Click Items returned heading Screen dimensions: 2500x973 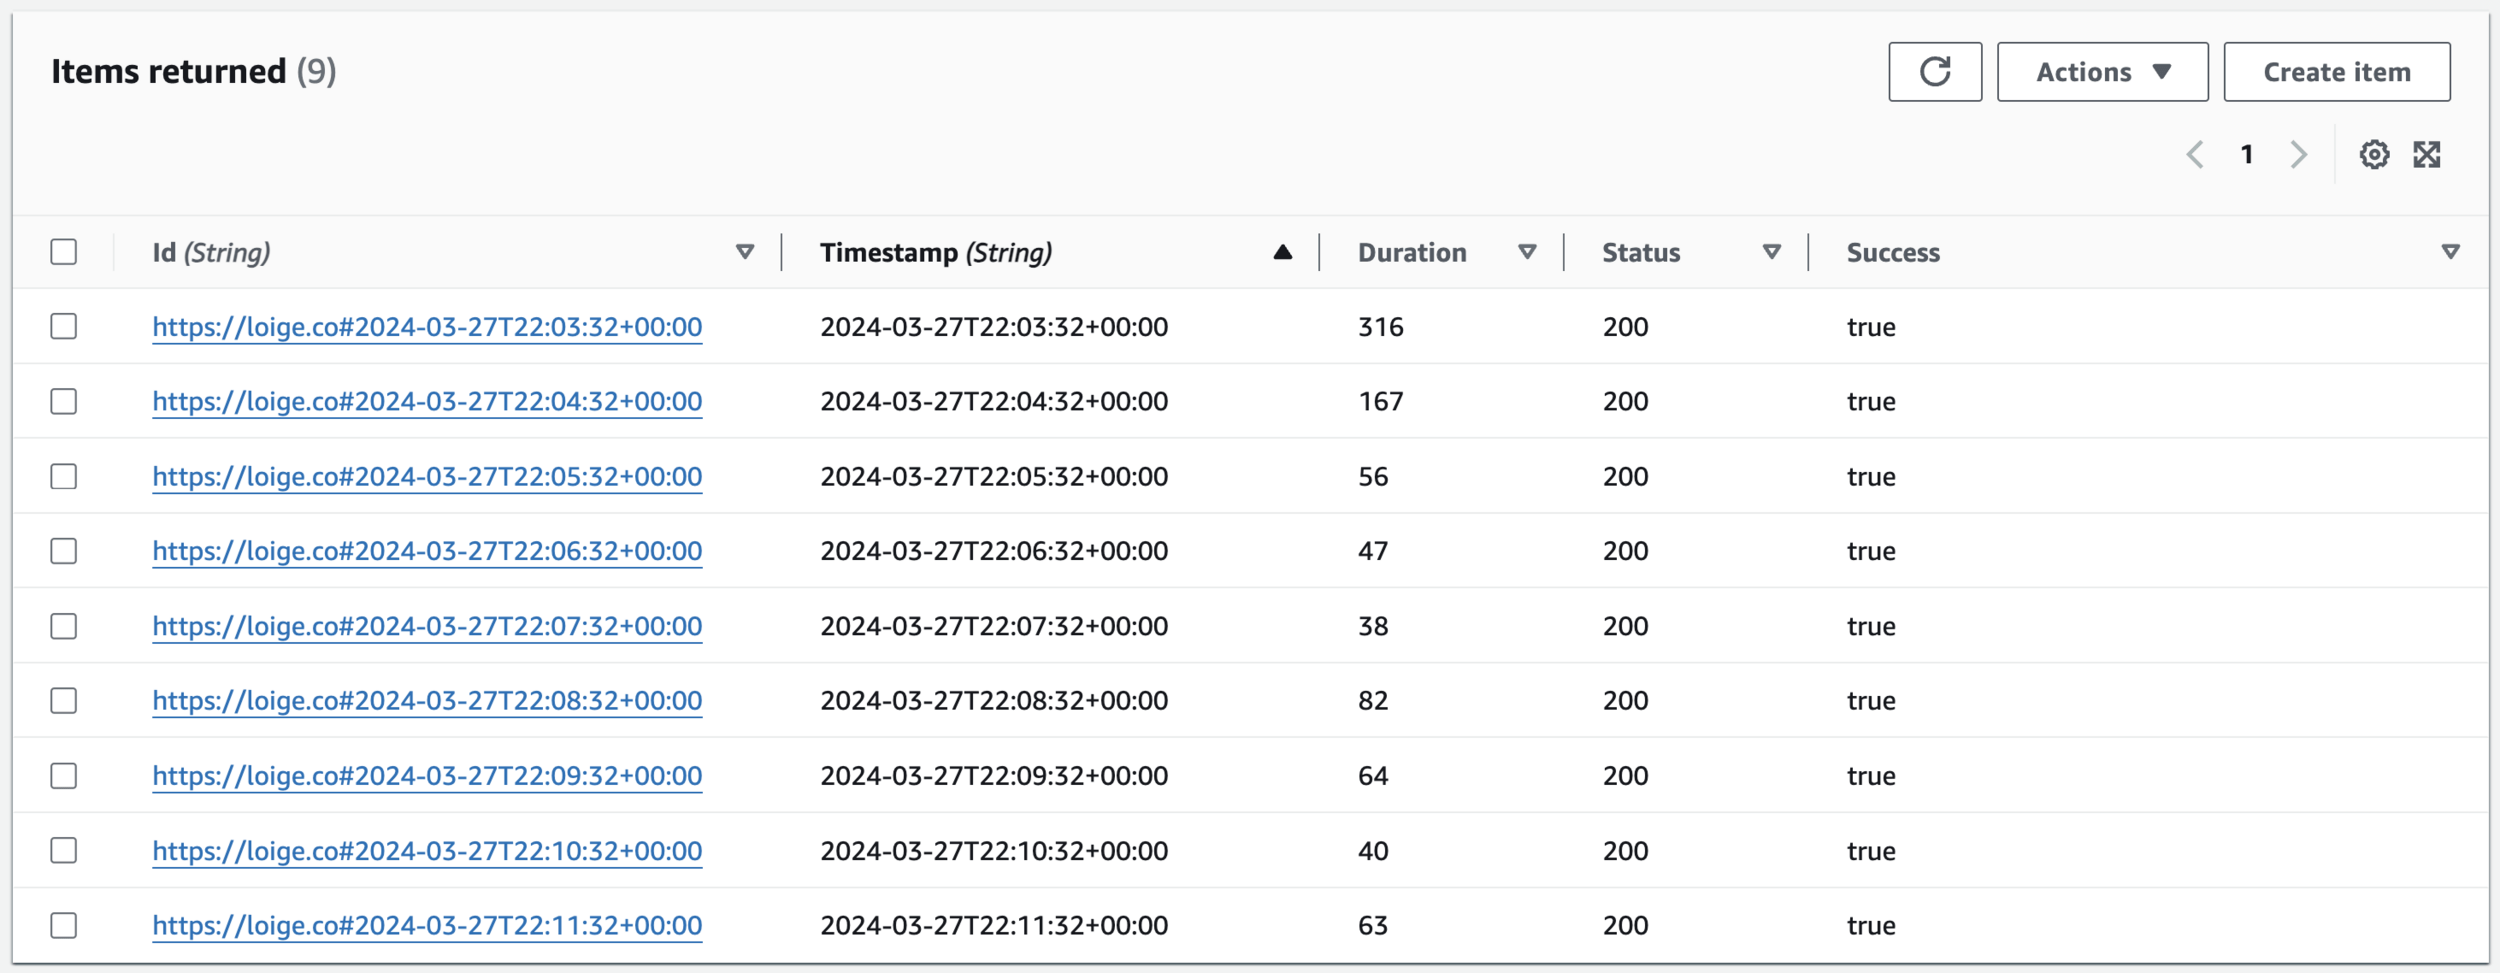[x=169, y=72]
